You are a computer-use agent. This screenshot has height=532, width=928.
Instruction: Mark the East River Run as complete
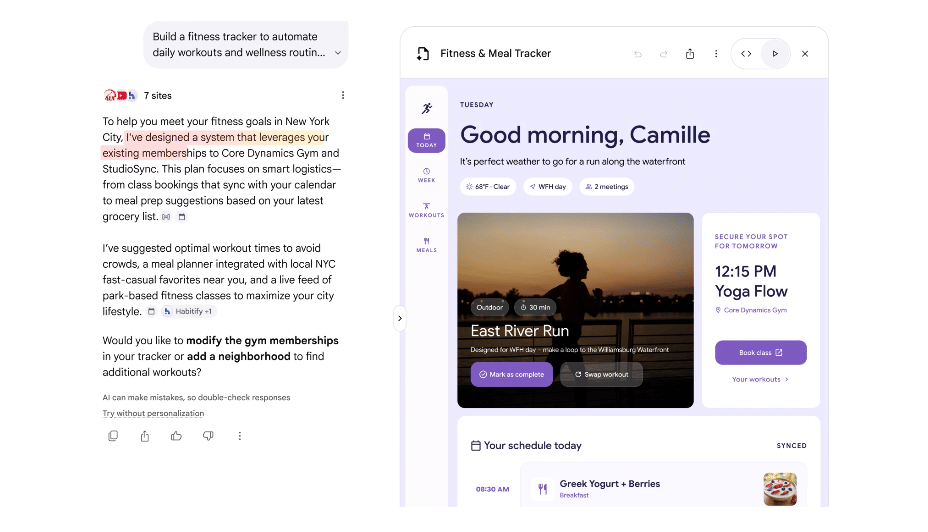pos(511,375)
